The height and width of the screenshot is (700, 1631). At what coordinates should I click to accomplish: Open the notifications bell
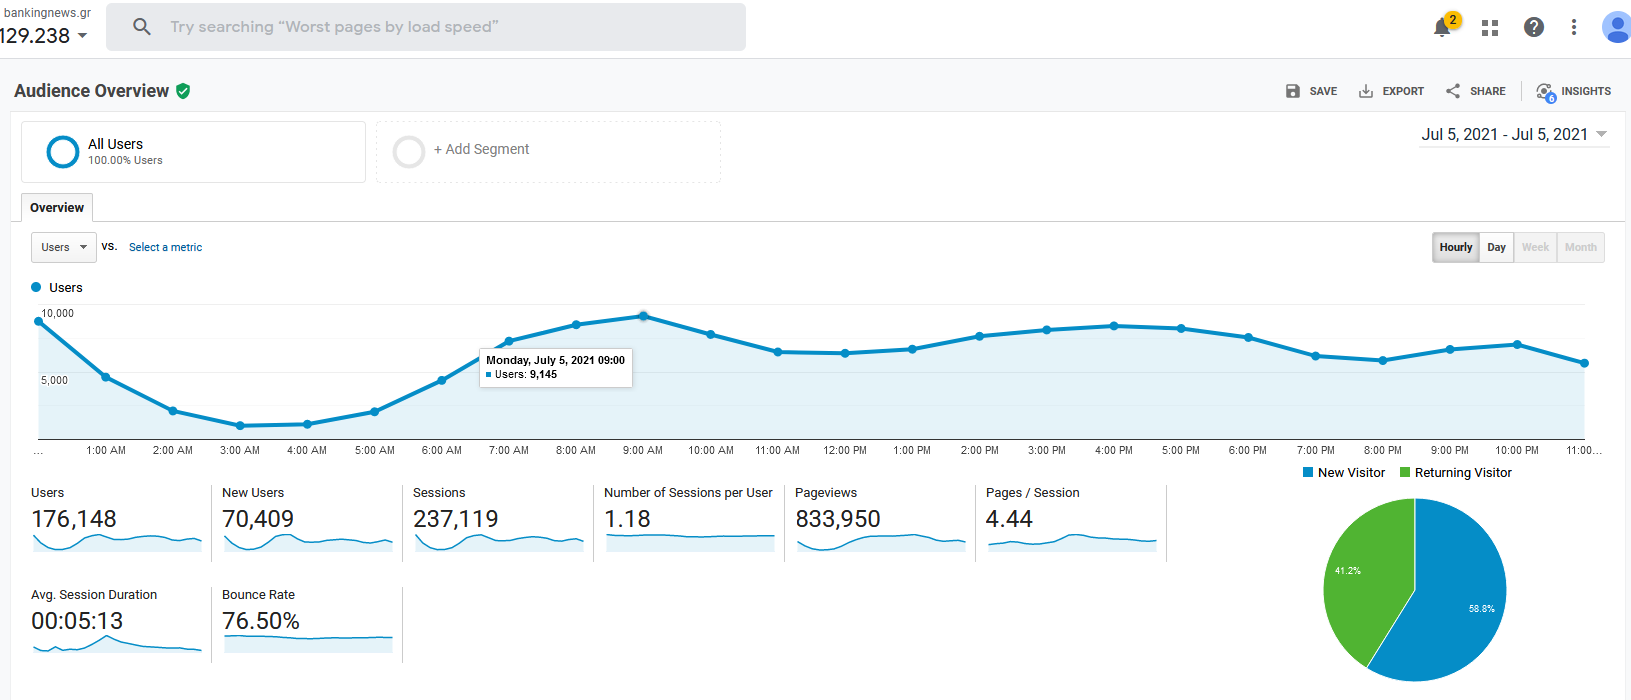click(x=1442, y=27)
